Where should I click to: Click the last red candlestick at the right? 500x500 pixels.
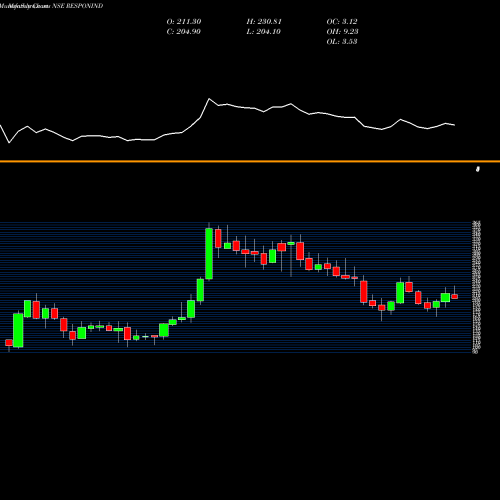(x=454, y=296)
